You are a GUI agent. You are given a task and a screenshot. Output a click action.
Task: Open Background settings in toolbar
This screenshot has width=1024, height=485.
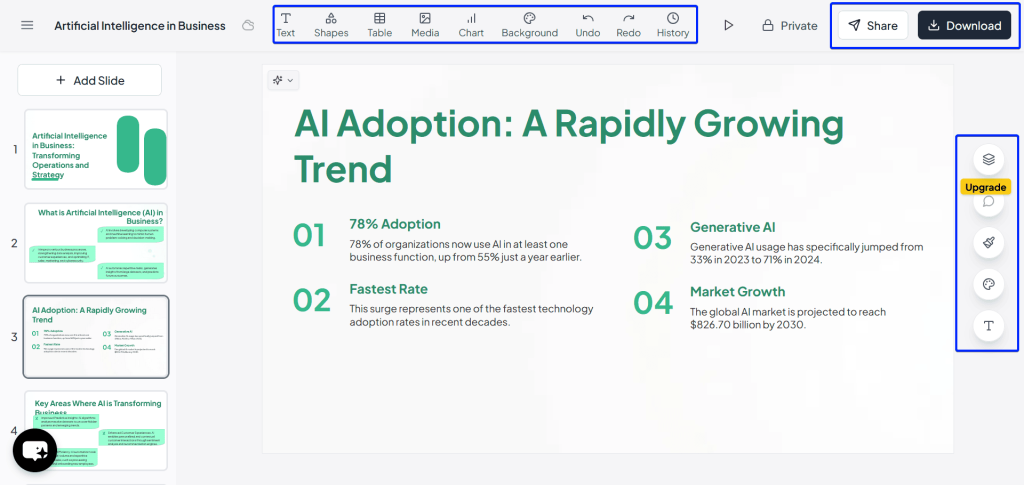[x=529, y=25]
